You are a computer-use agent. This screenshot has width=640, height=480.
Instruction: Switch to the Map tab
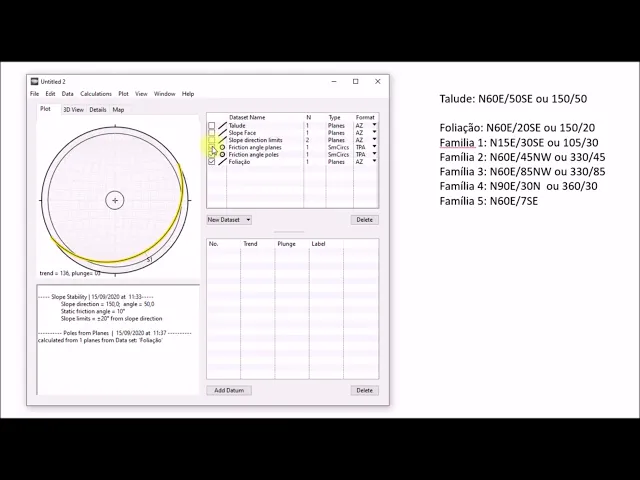tap(118, 110)
